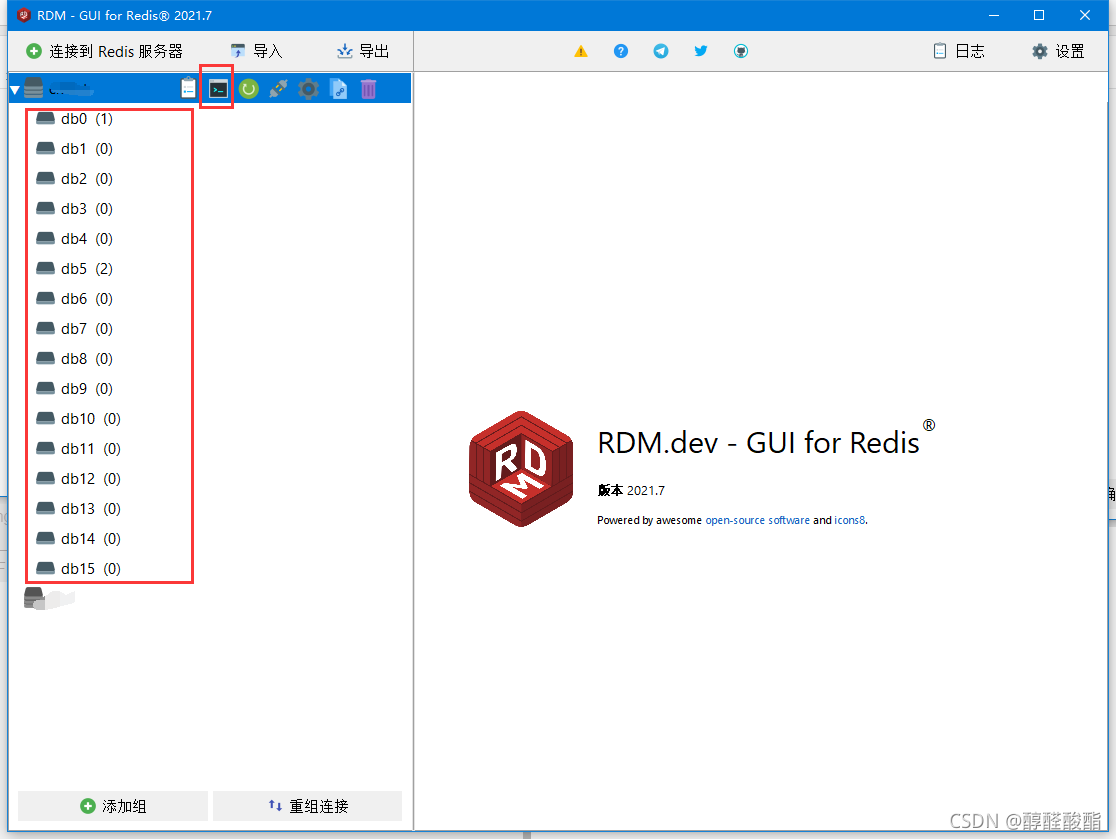Viewport: 1116px width, 839px height.
Task: Click Add Group (添加组) button
Action: coord(113,806)
